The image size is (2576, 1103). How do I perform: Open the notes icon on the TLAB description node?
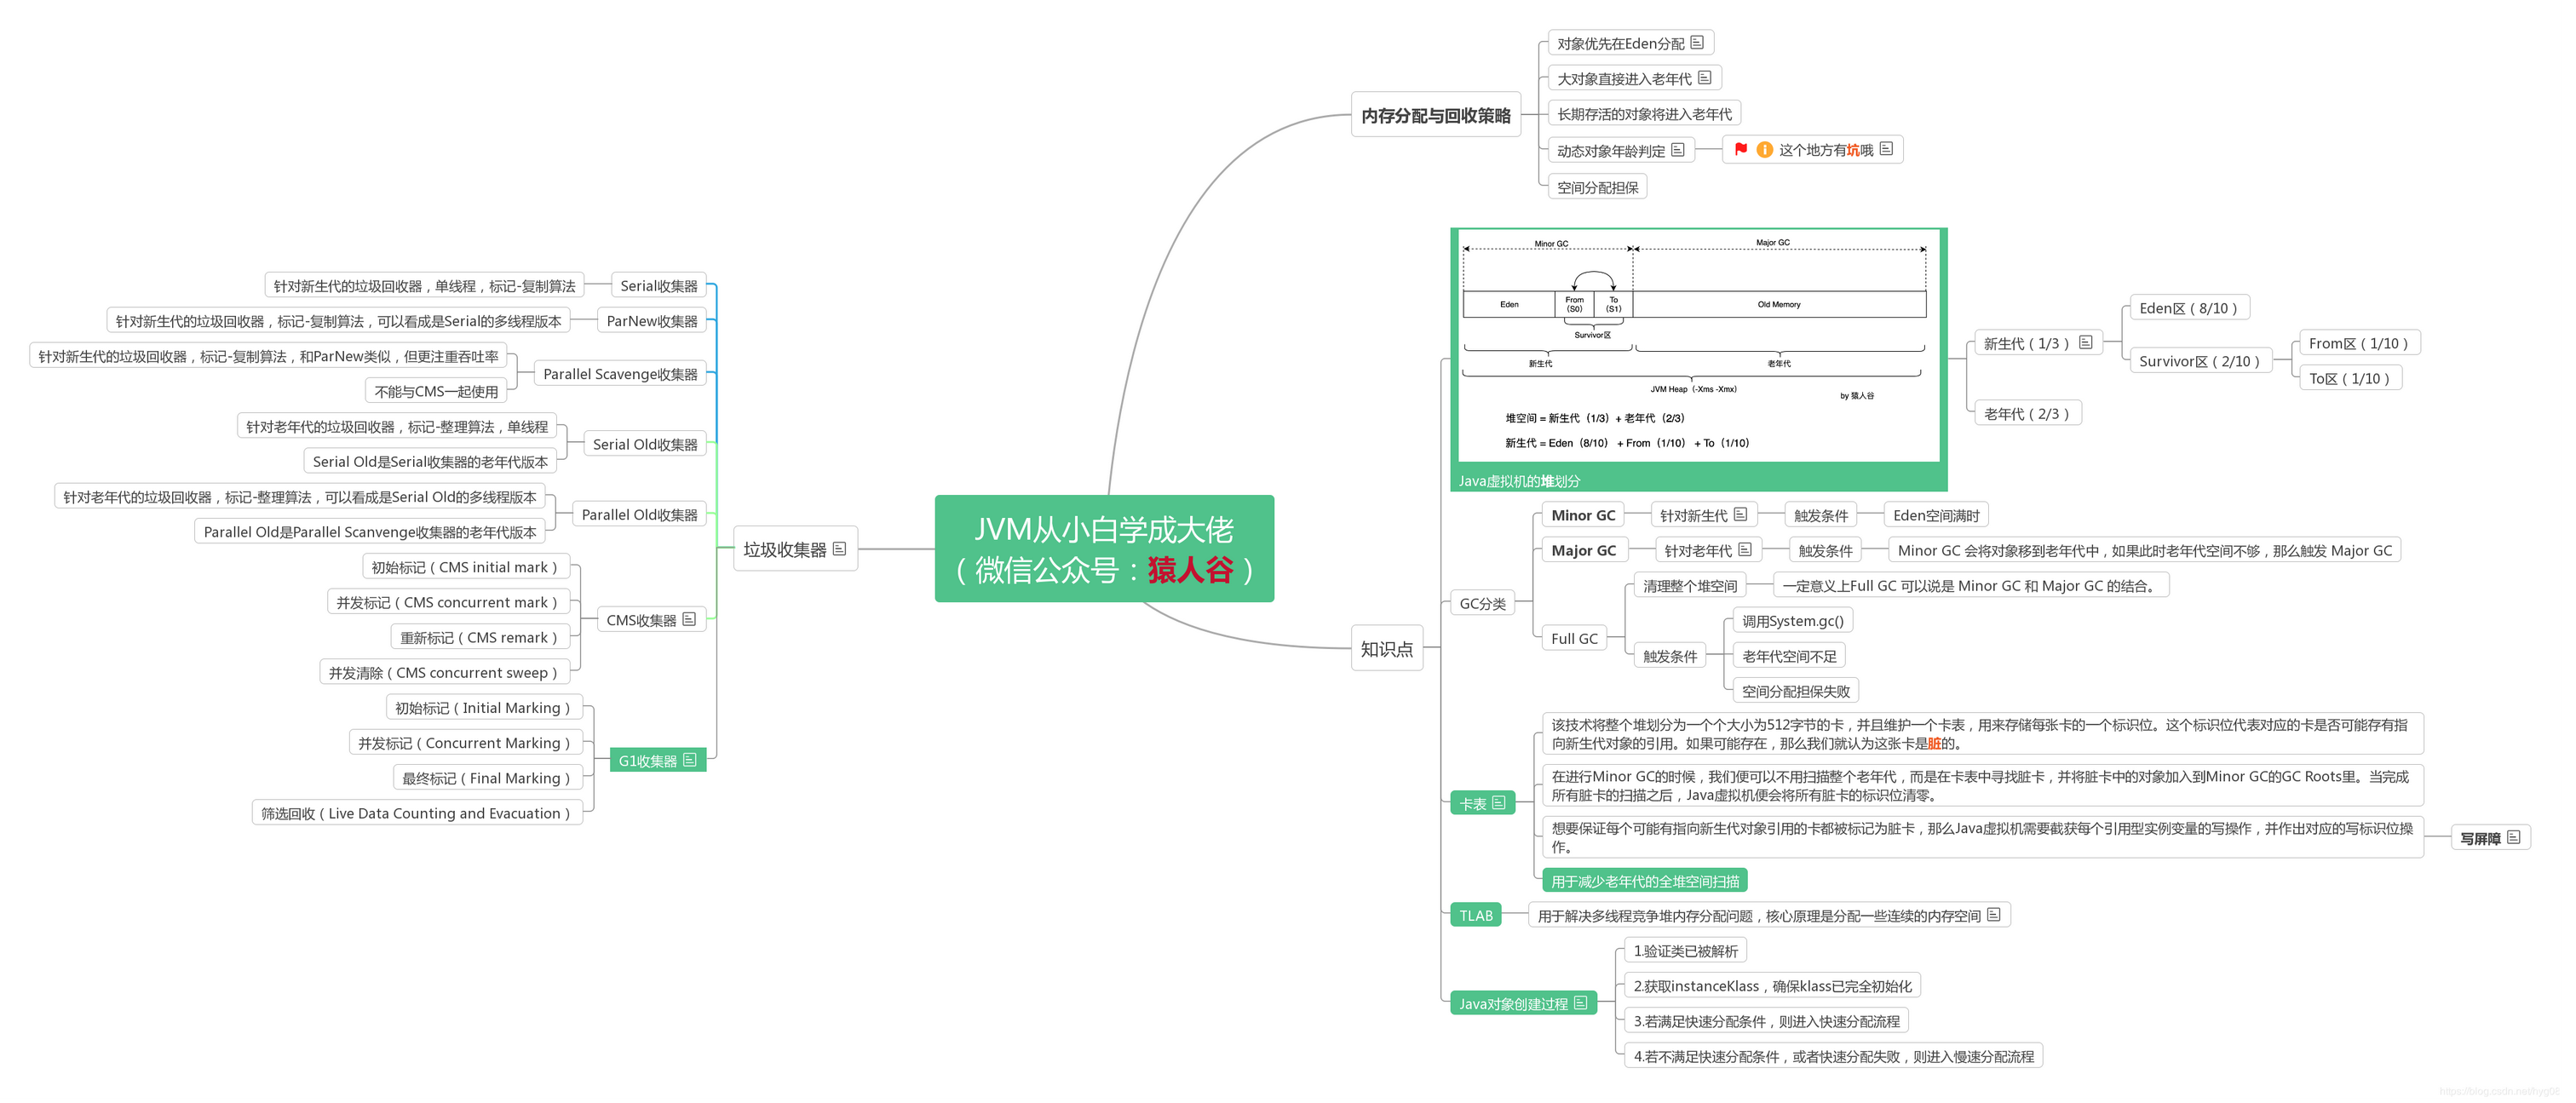coord(1996,914)
